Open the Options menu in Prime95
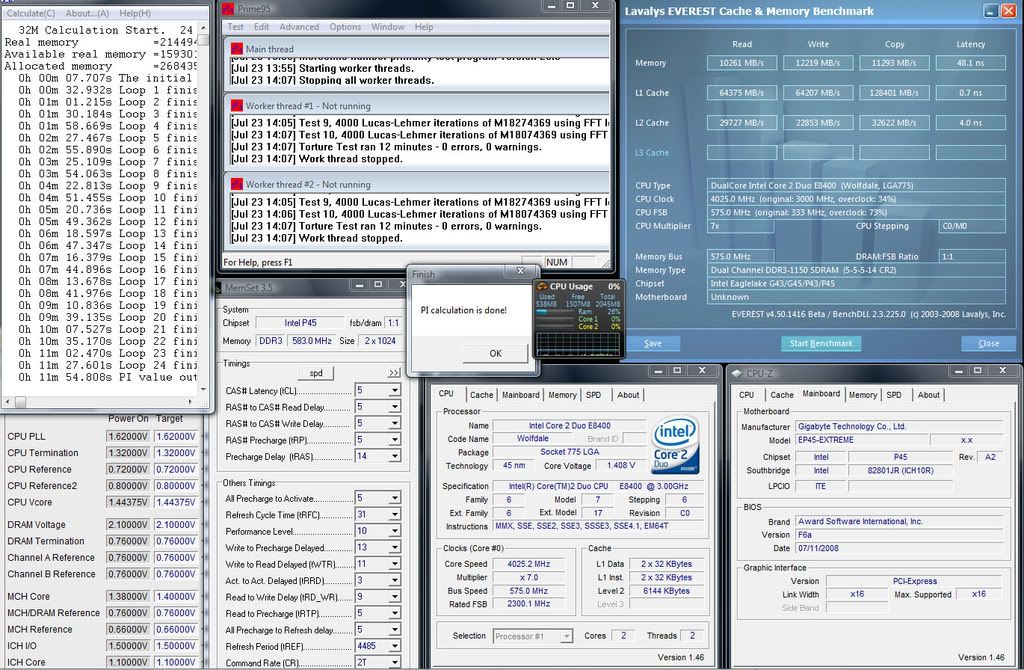The image size is (1024, 670). [x=345, y=27]
